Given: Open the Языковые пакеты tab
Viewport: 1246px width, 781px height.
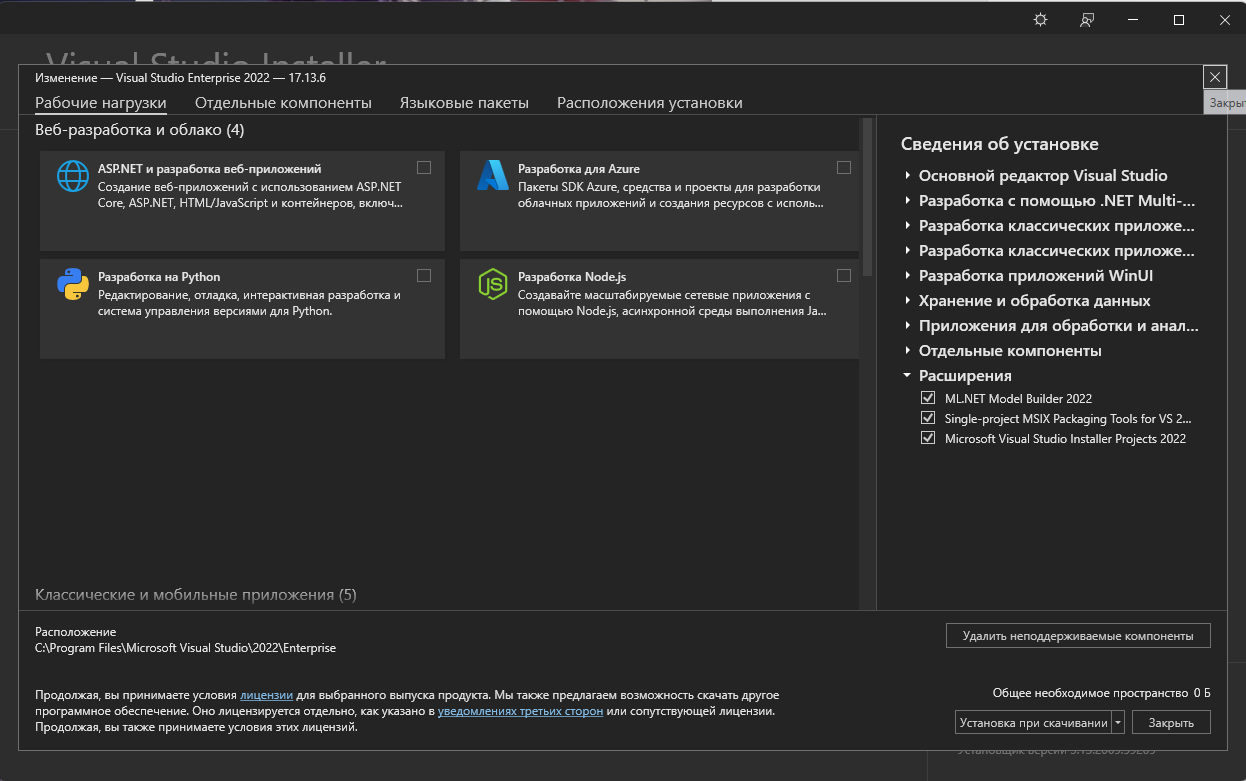Looking at the screenshot, I should pos(464,103).
